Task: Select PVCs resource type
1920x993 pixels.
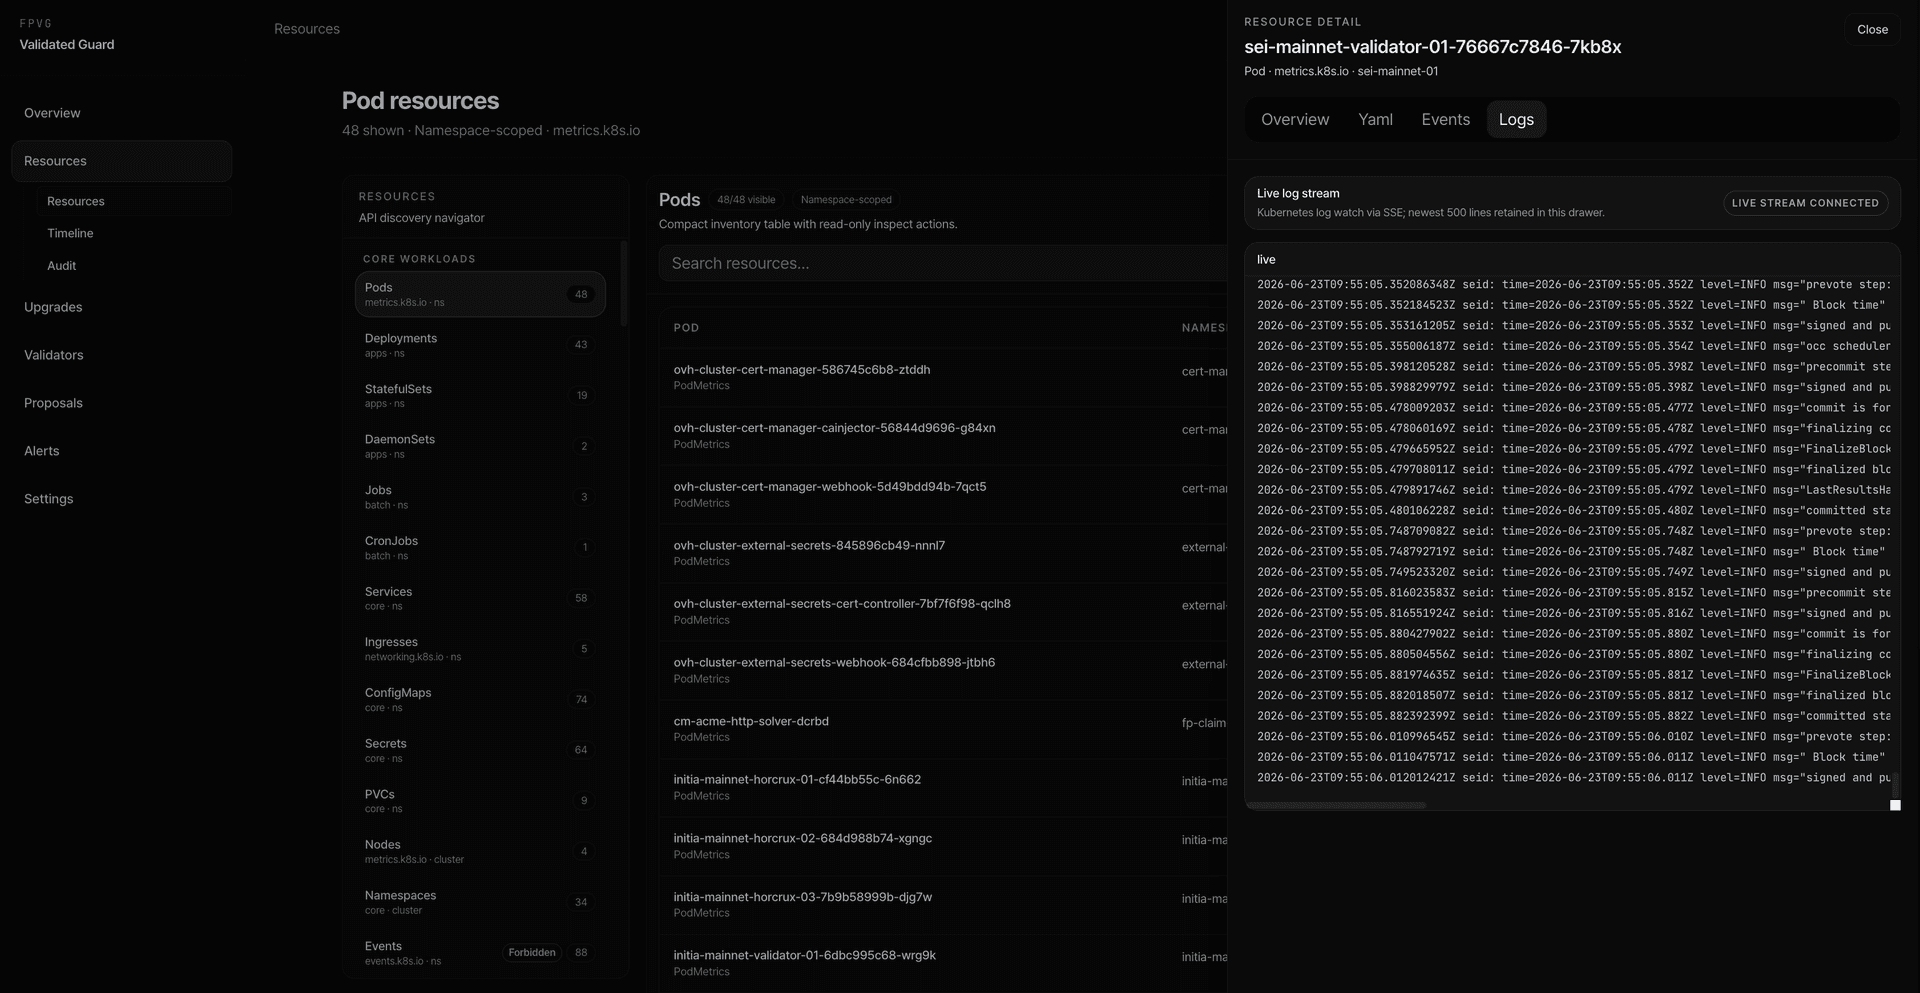Action: pyautogui.click(x=480, y=801)
